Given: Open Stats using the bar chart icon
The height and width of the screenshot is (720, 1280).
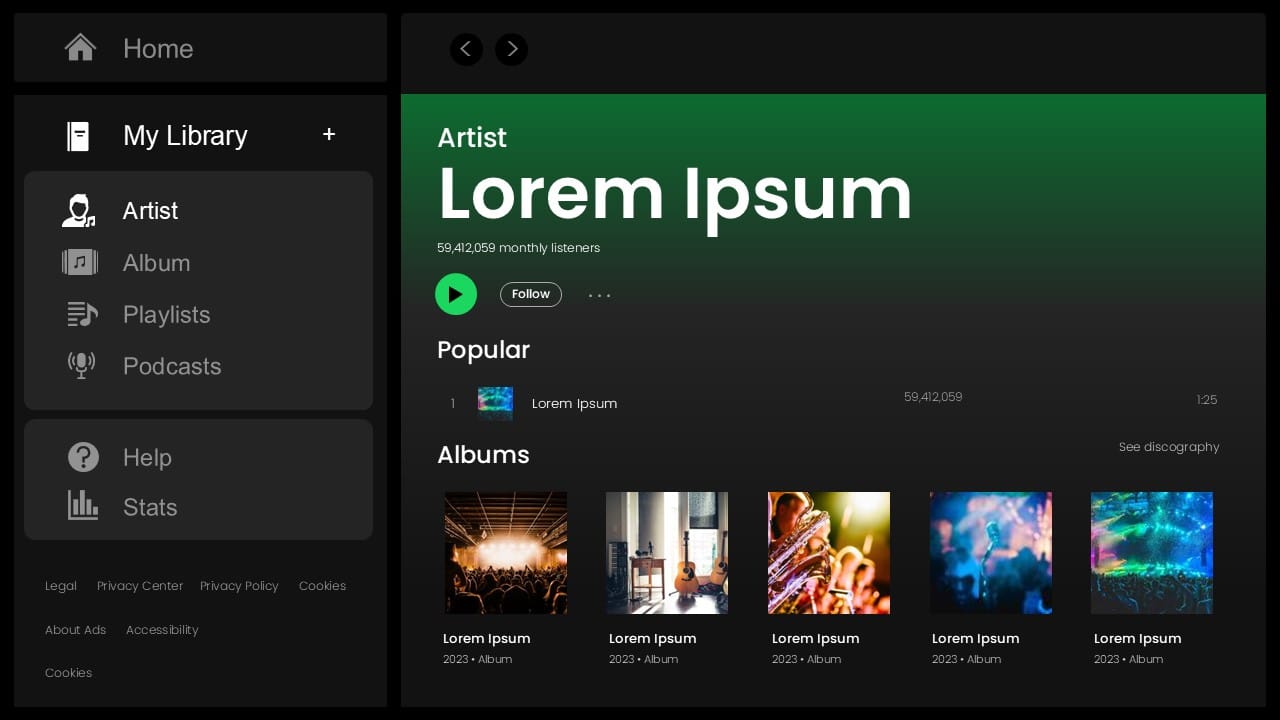Looking at the screenshot, I should tap(84, 506).
